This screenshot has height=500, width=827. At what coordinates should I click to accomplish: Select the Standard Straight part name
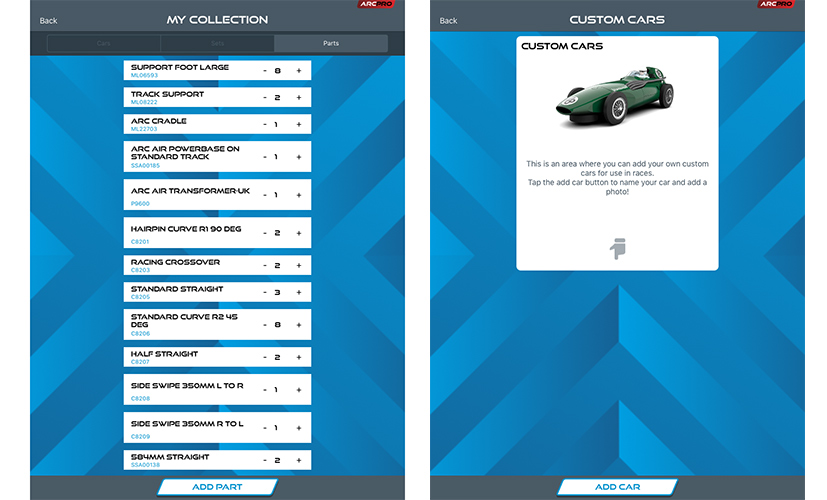click(x=177, y=289)
